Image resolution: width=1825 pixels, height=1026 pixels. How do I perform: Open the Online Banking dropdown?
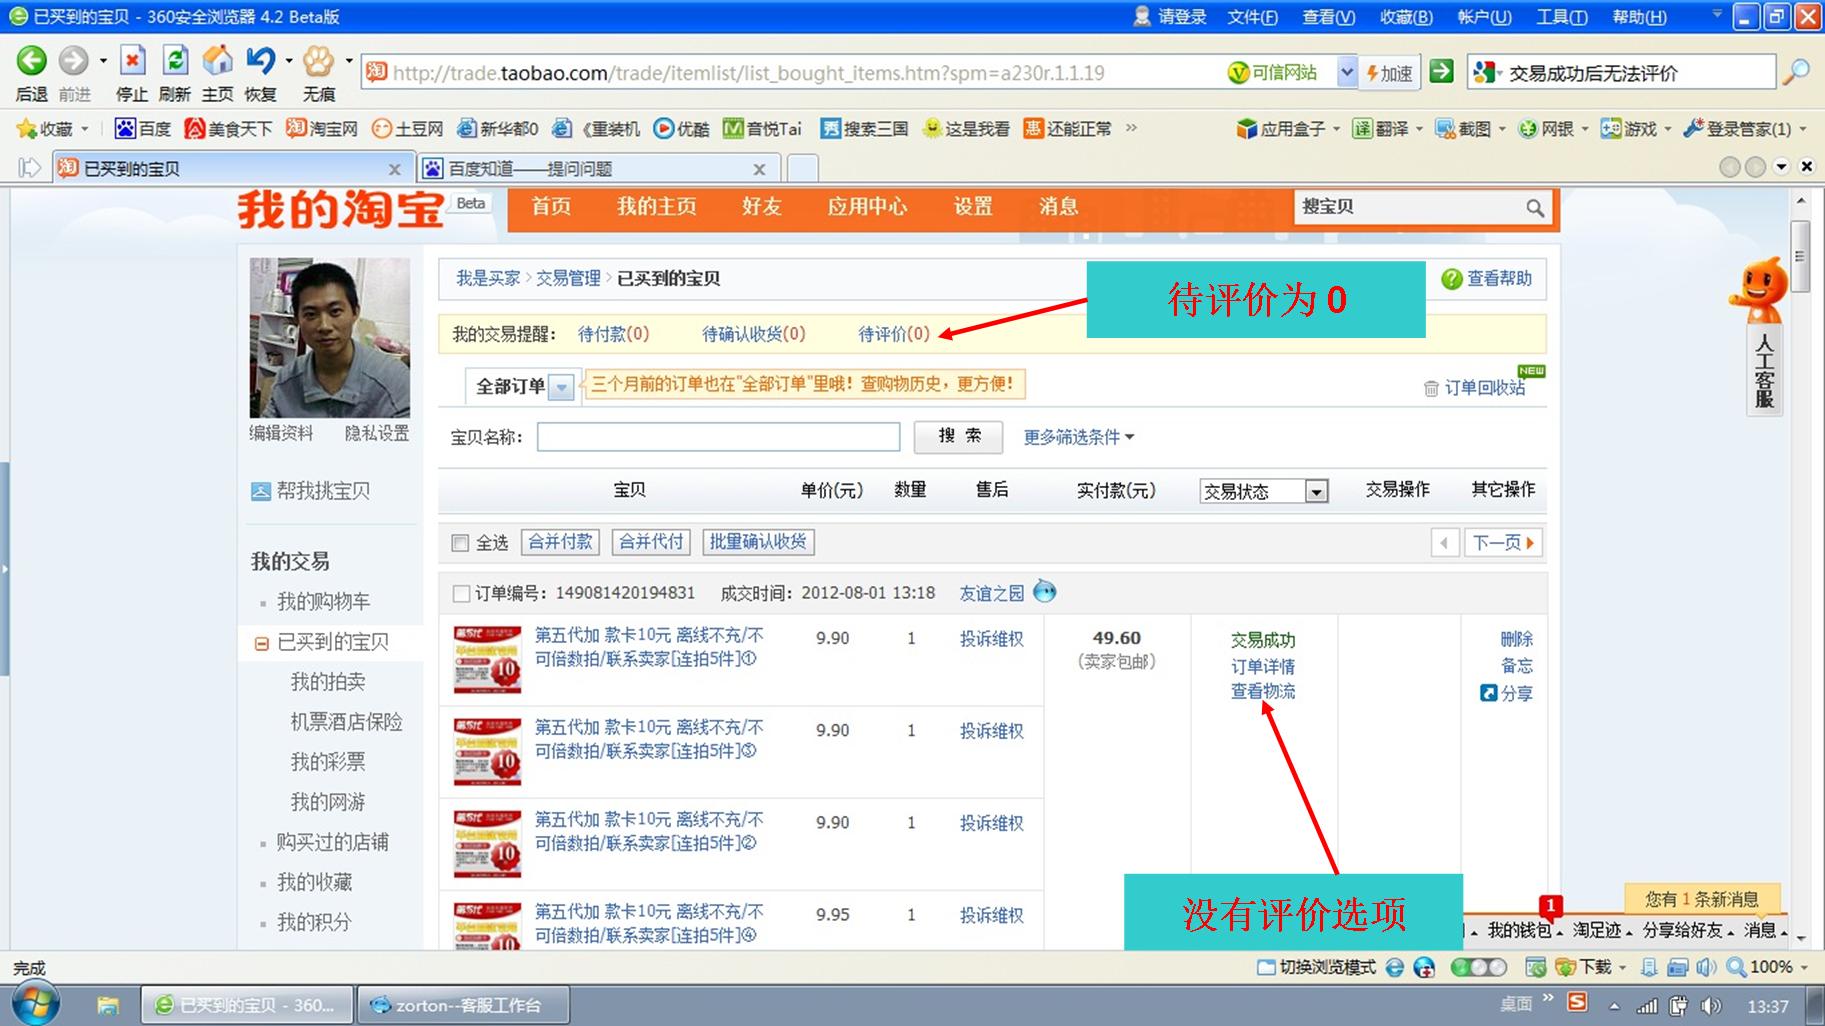1584,129
